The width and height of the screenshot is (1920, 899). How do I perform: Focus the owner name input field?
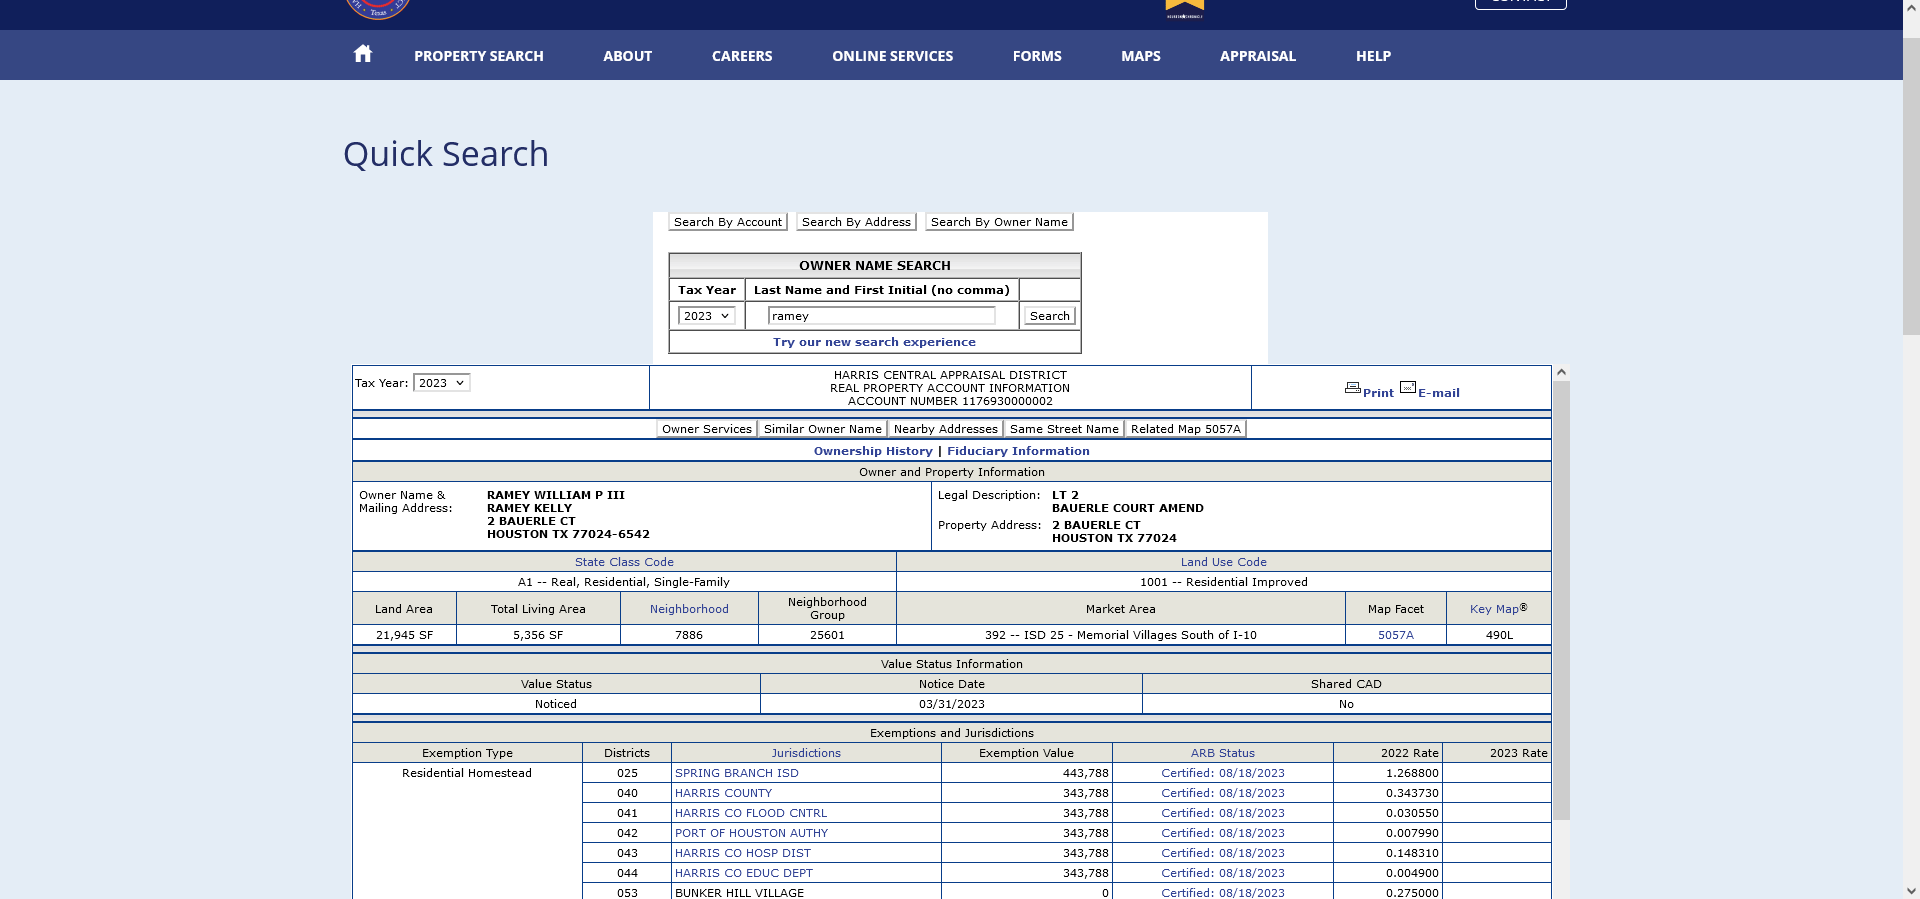[x=881, y=316]
